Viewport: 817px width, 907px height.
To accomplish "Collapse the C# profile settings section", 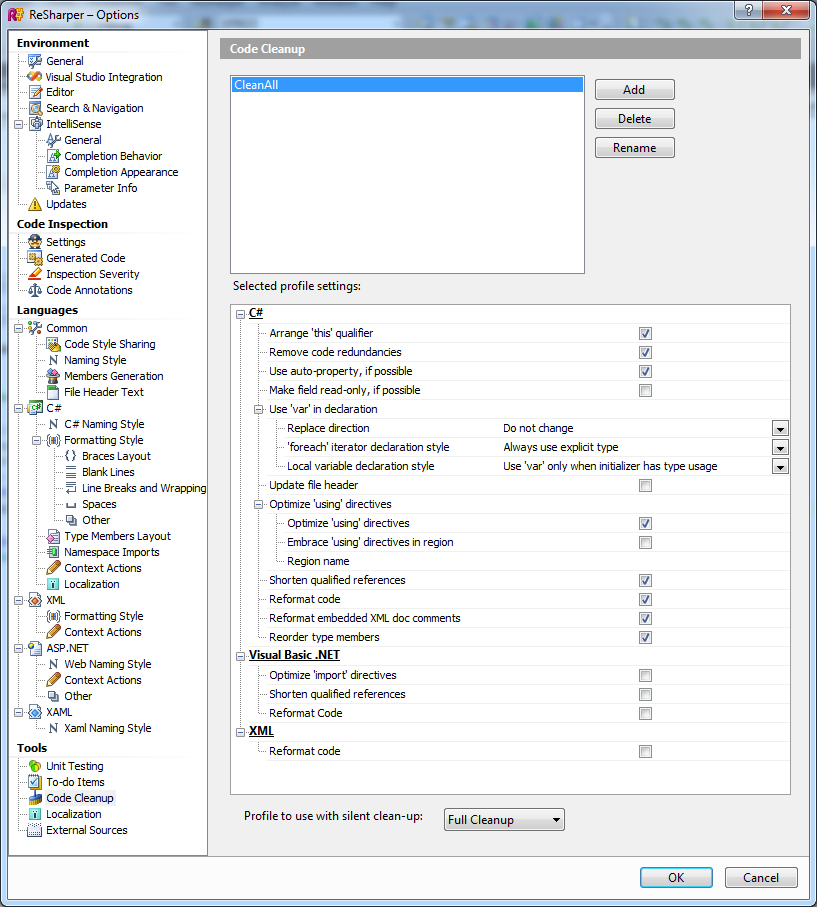I will click(x=241, y=314).
